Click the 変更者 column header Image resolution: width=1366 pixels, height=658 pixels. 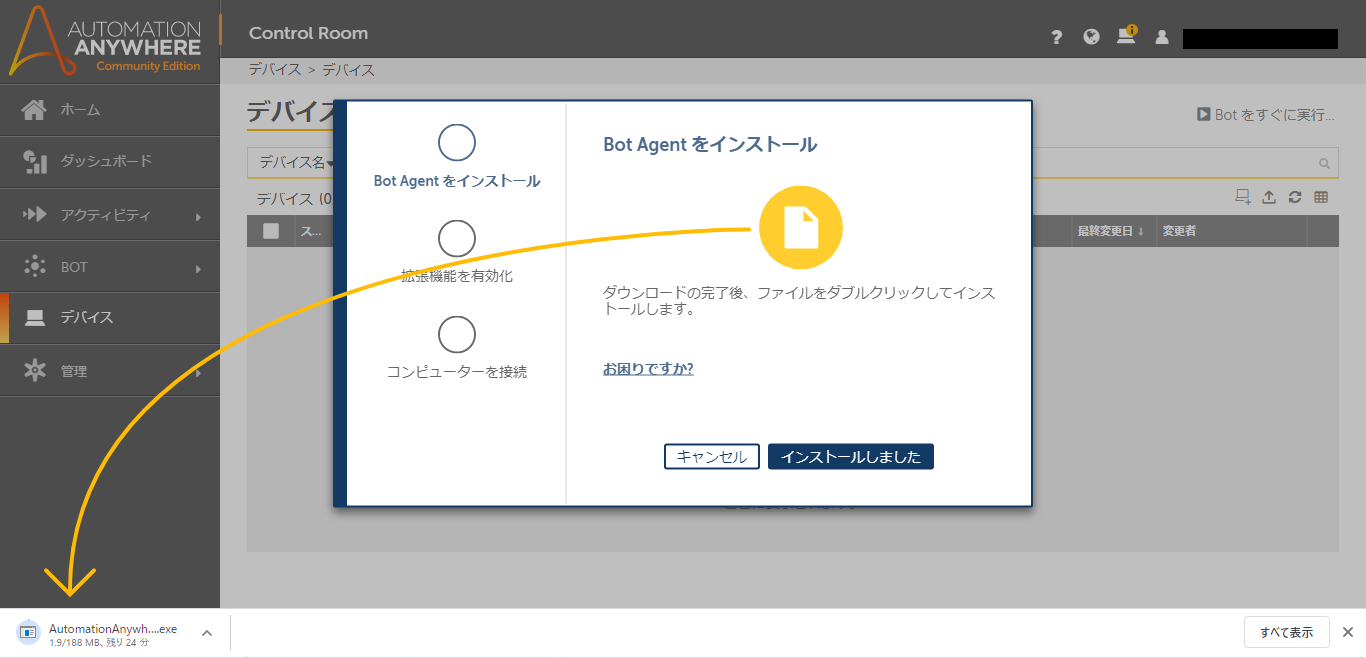pos(1179,231)
